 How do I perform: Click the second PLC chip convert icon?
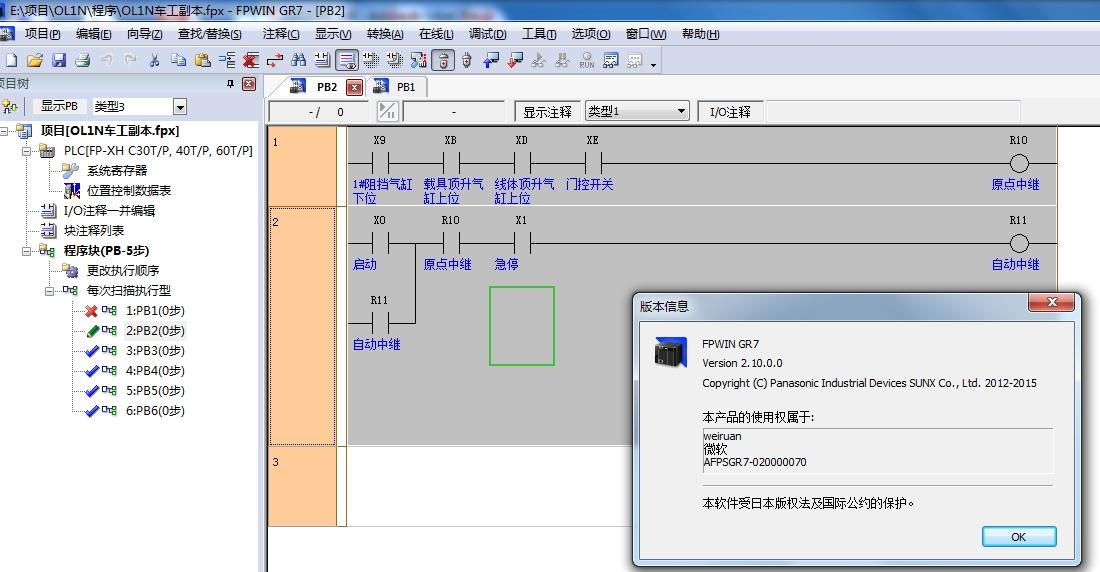(x=394, y=60)
